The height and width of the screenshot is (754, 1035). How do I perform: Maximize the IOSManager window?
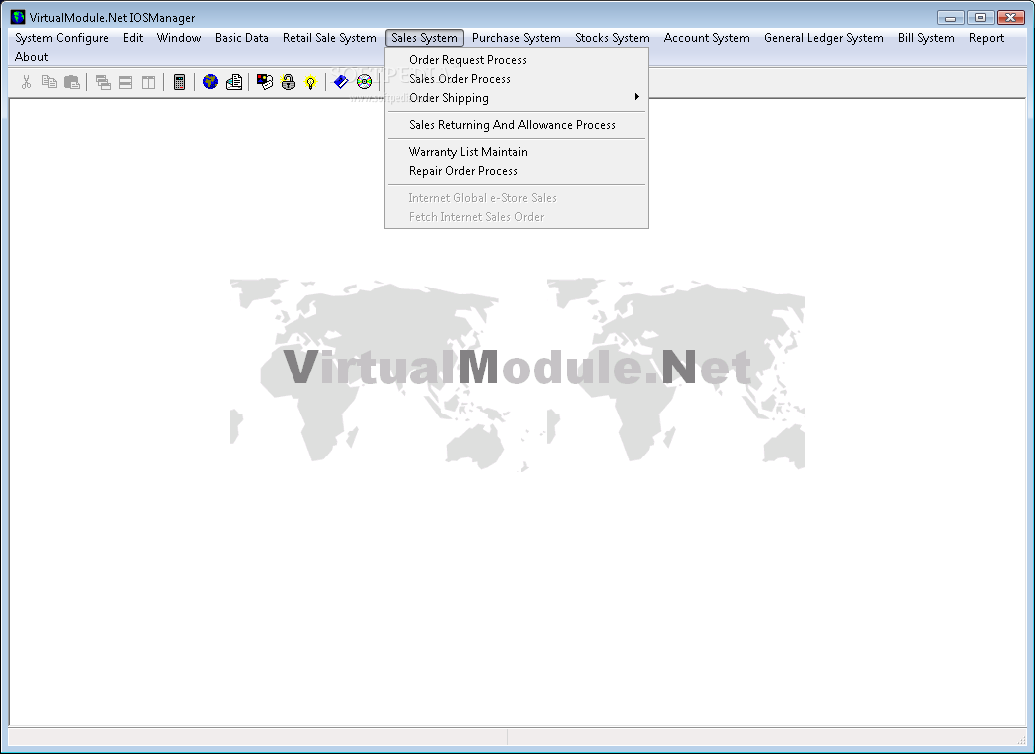tap(980, 18)
